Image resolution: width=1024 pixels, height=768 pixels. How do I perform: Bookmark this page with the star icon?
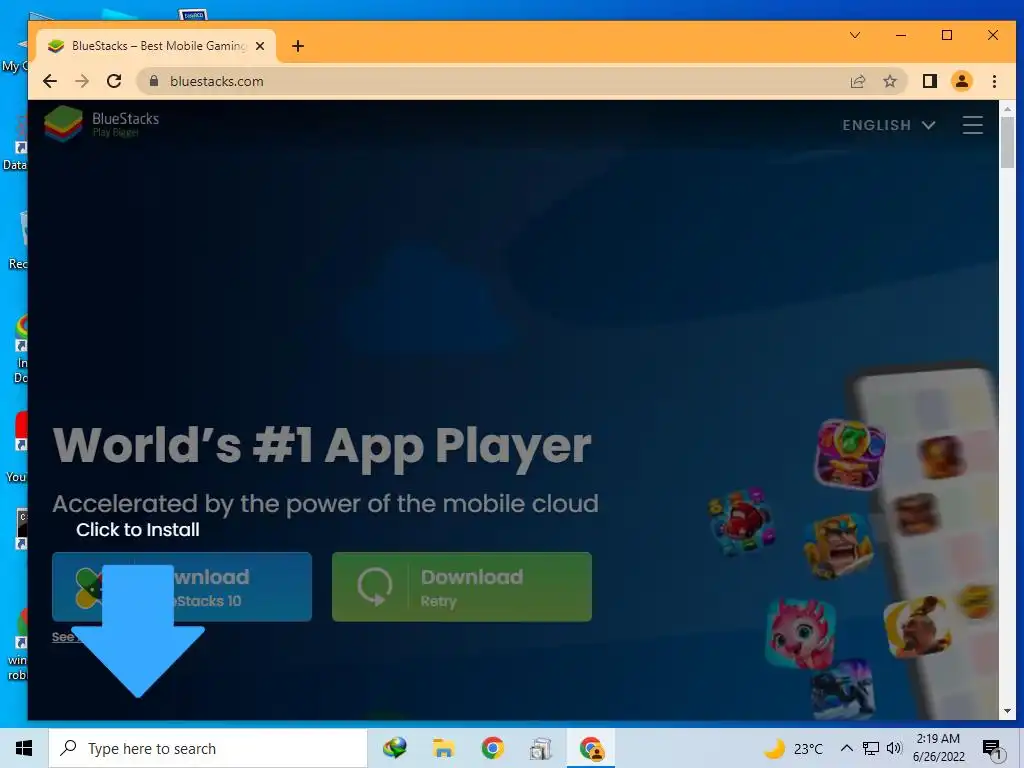click(889, 81)
